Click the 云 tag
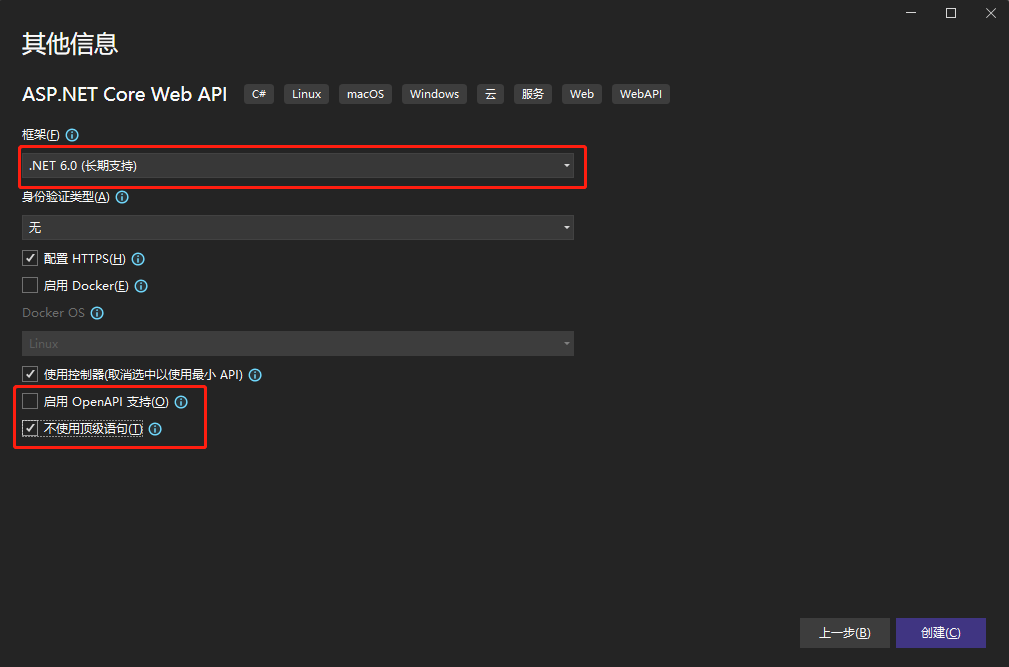This screenshot has width=1009, height=667. click(490, 94)
